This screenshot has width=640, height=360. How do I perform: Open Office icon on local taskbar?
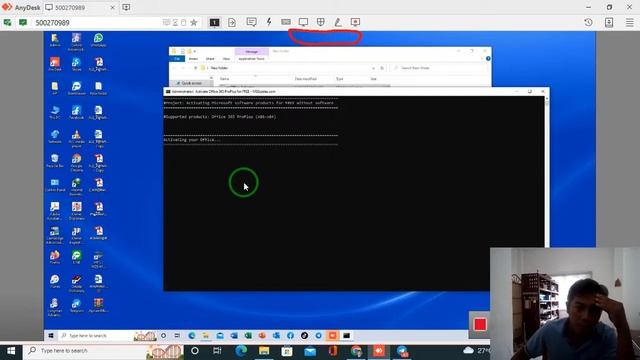pos(333,351)
